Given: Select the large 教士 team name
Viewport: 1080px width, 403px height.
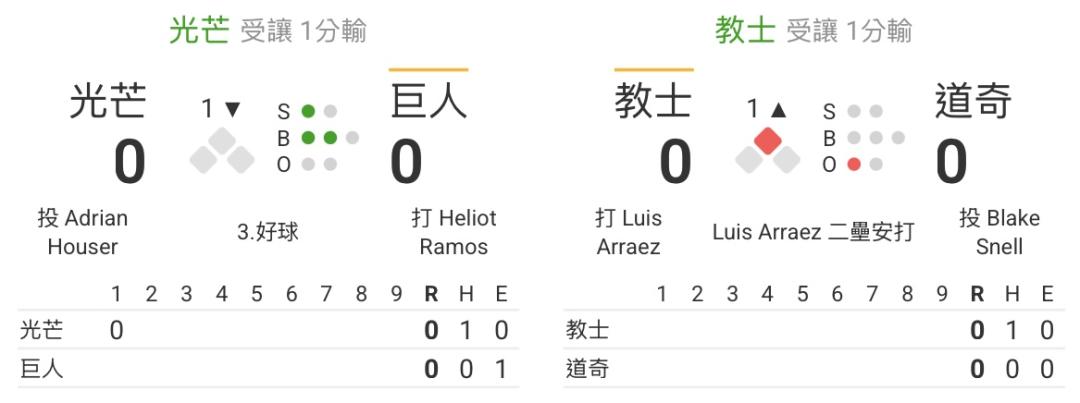Looking at the screenshot, I should coord(653,102).
